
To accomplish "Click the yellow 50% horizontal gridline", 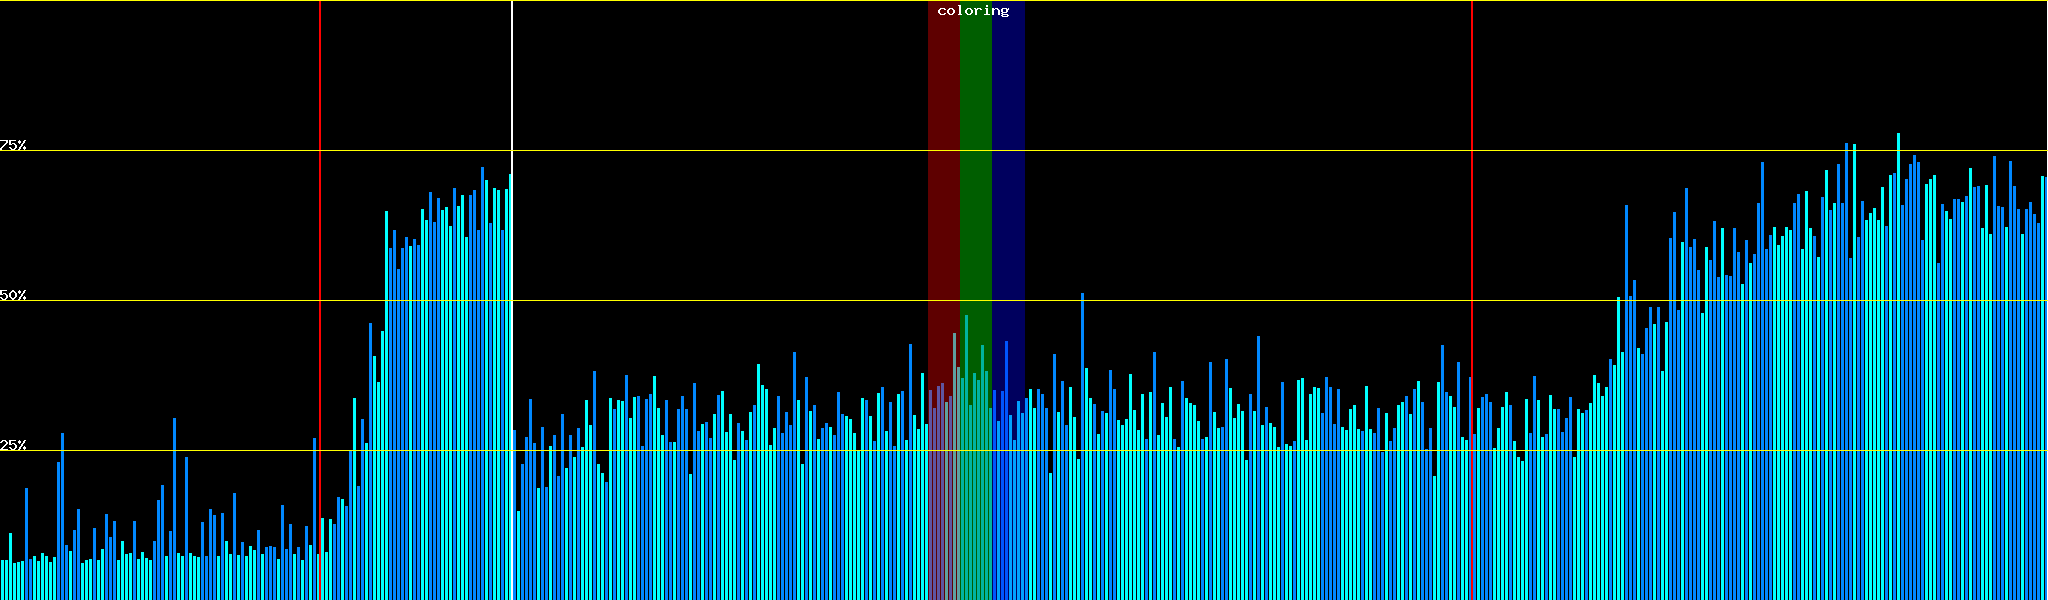I will (700, 301).
